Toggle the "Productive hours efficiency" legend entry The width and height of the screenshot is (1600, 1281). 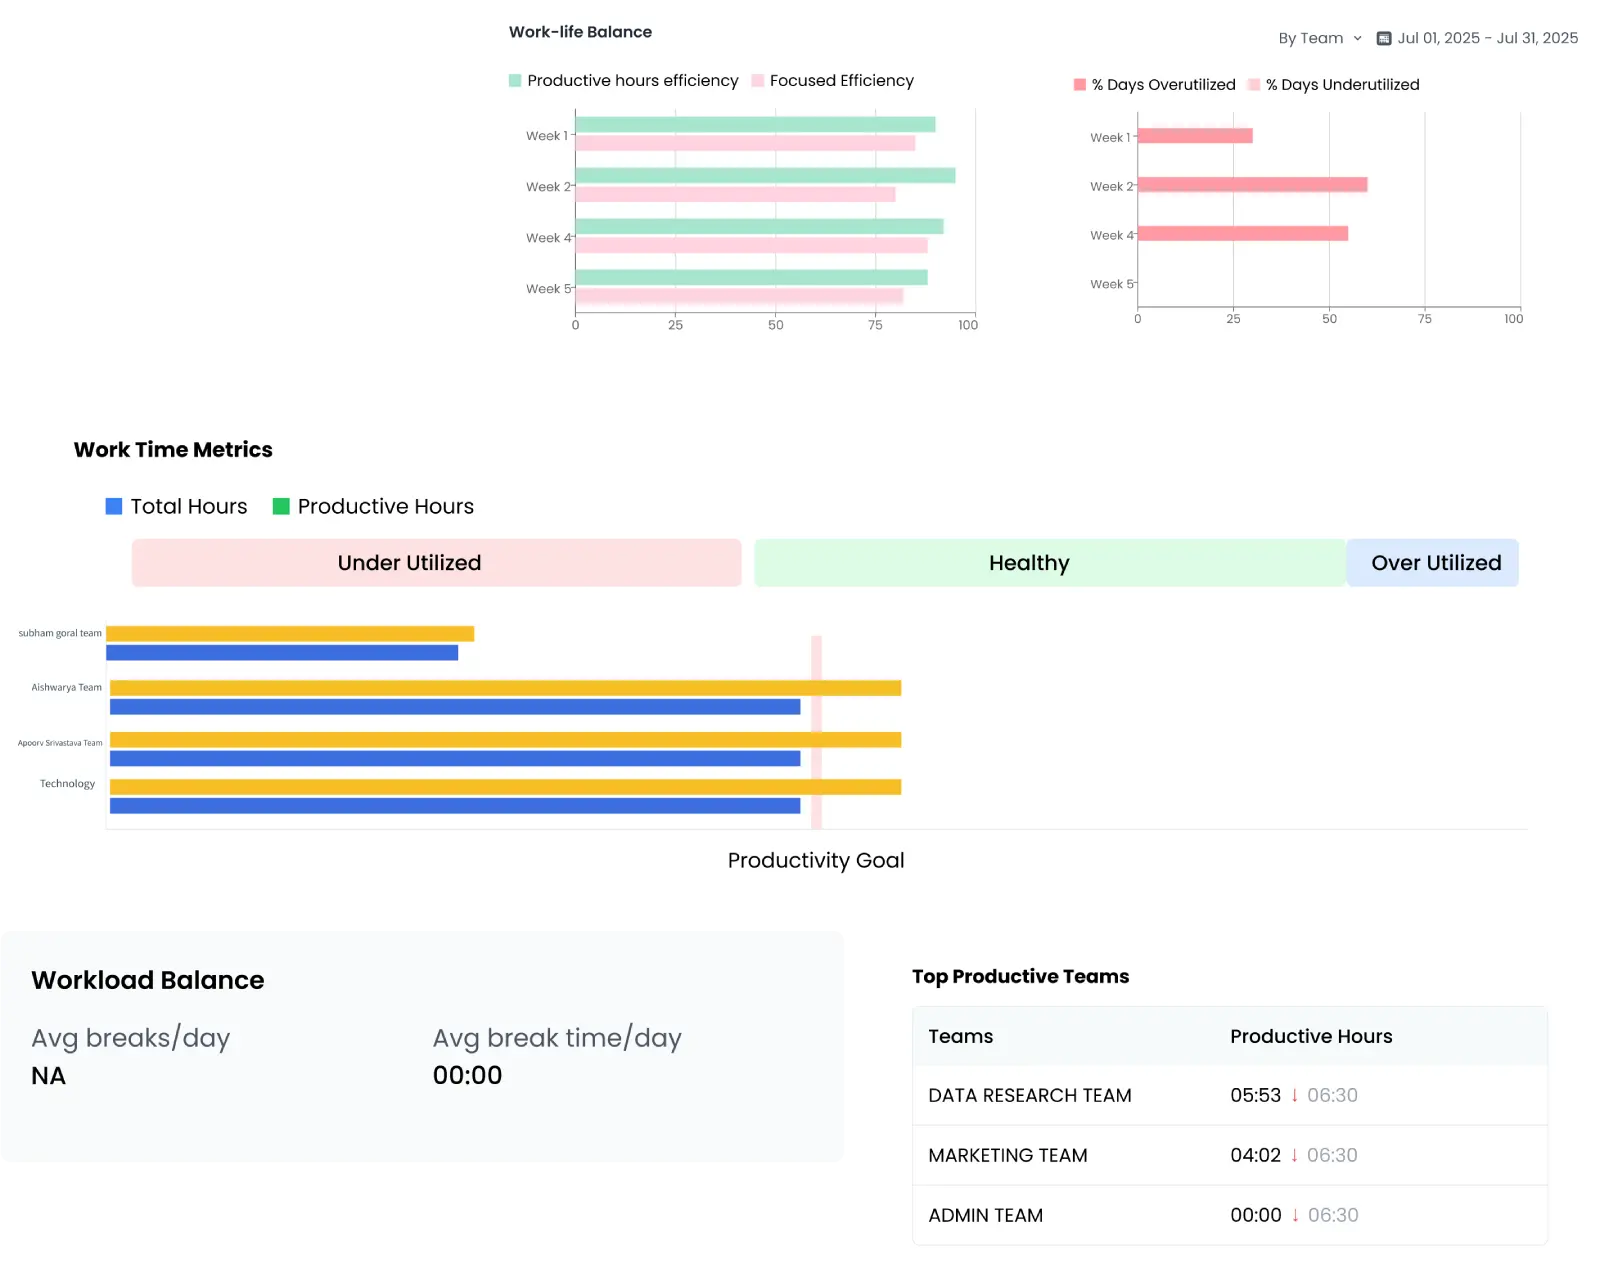coord(632,80)
